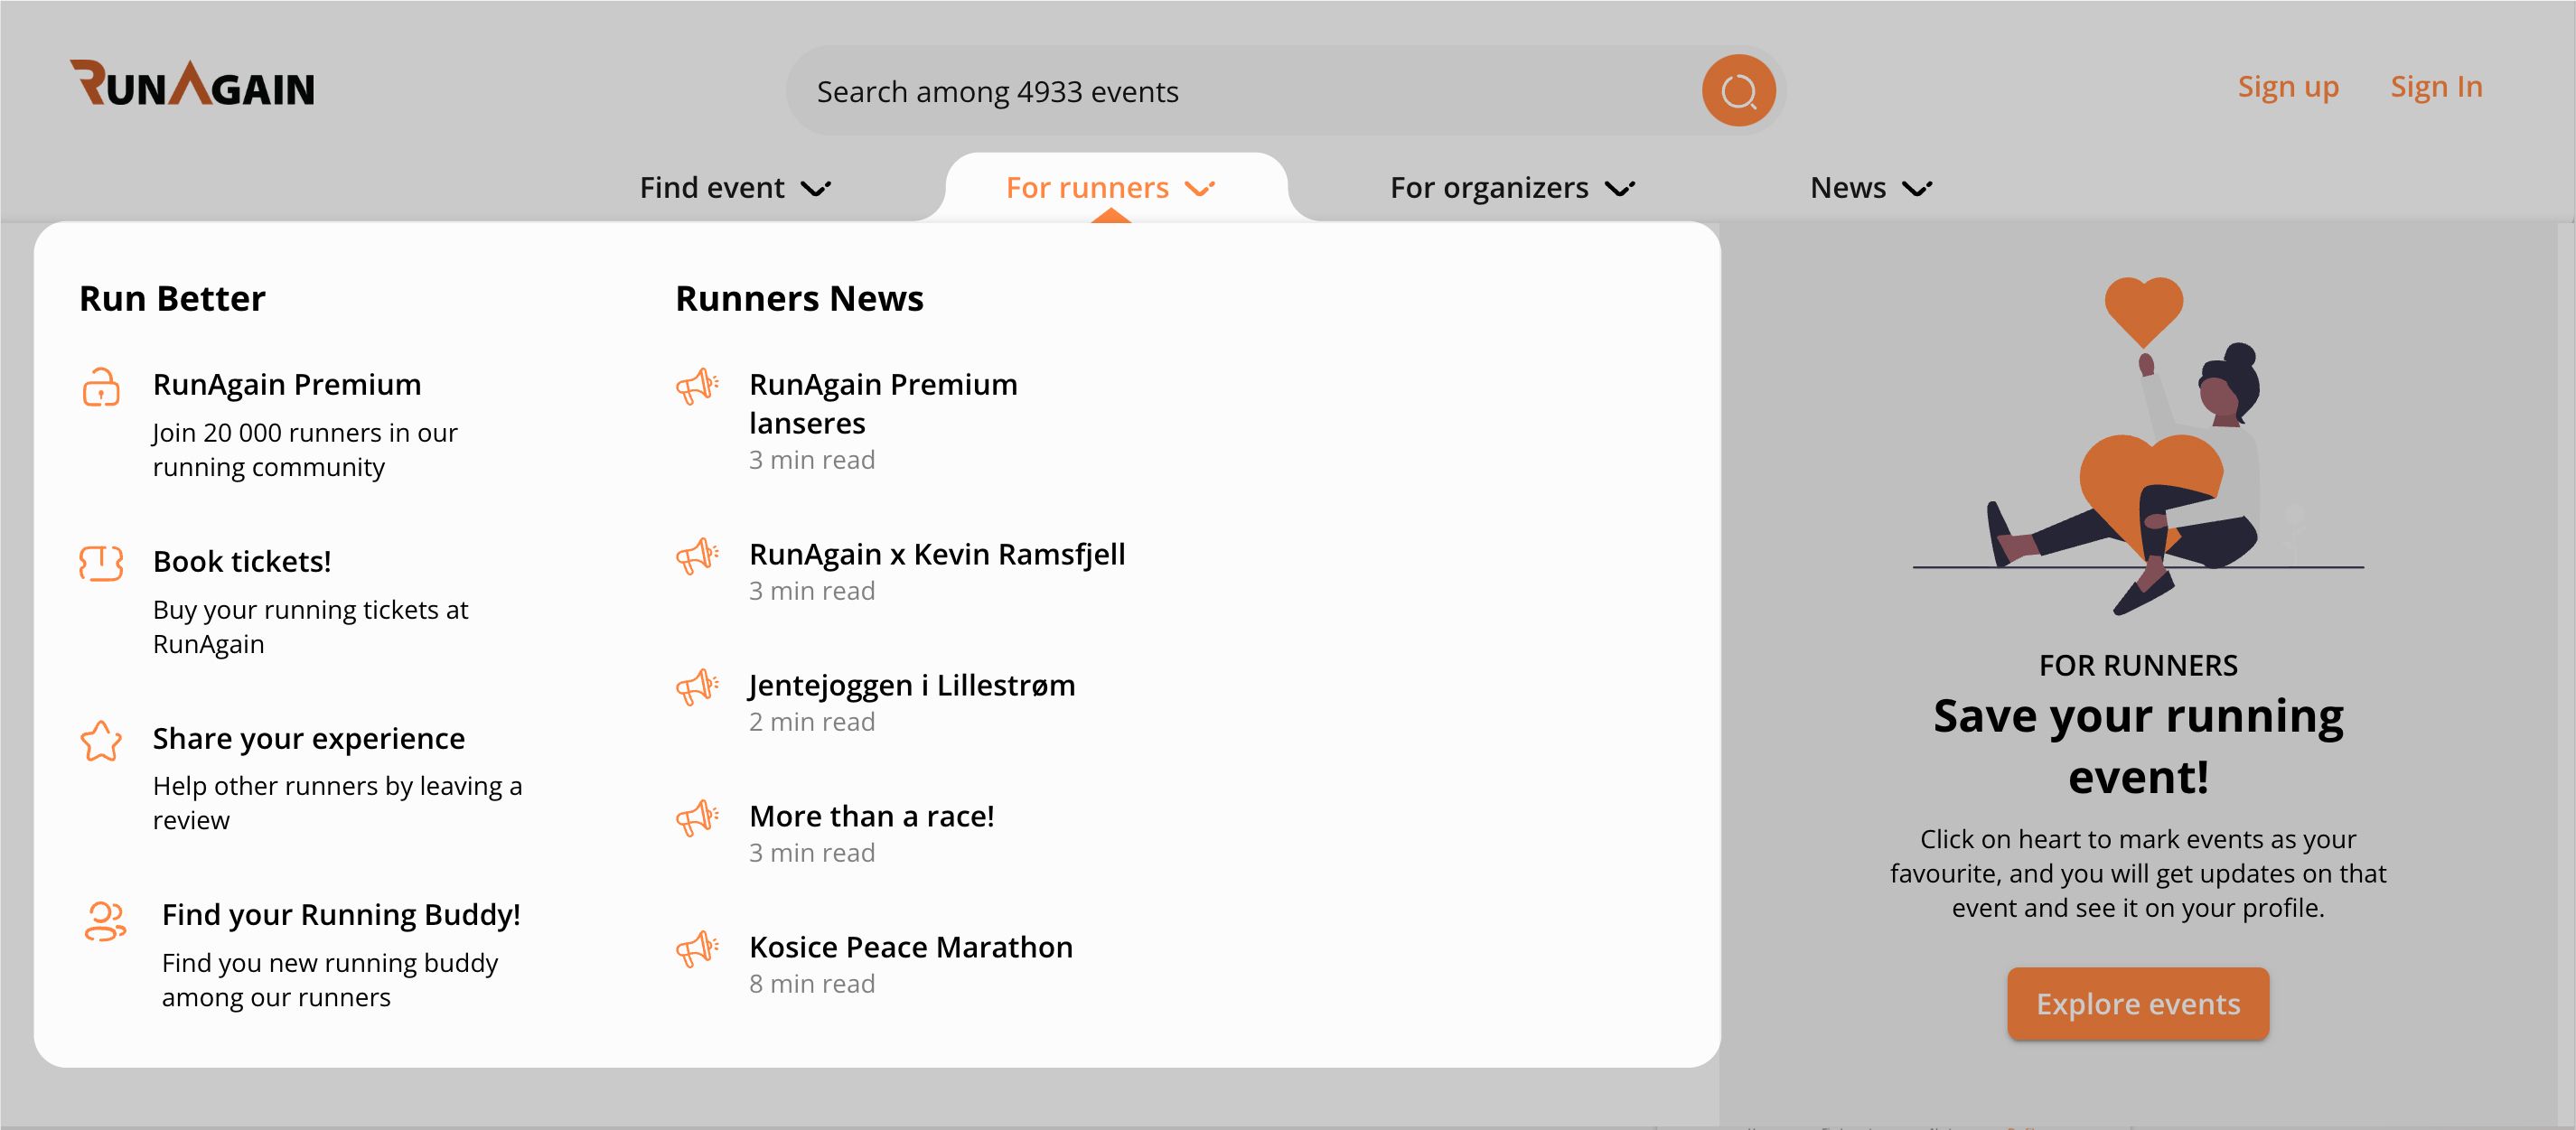Expand the For organizers chevron

point(1620,188)
